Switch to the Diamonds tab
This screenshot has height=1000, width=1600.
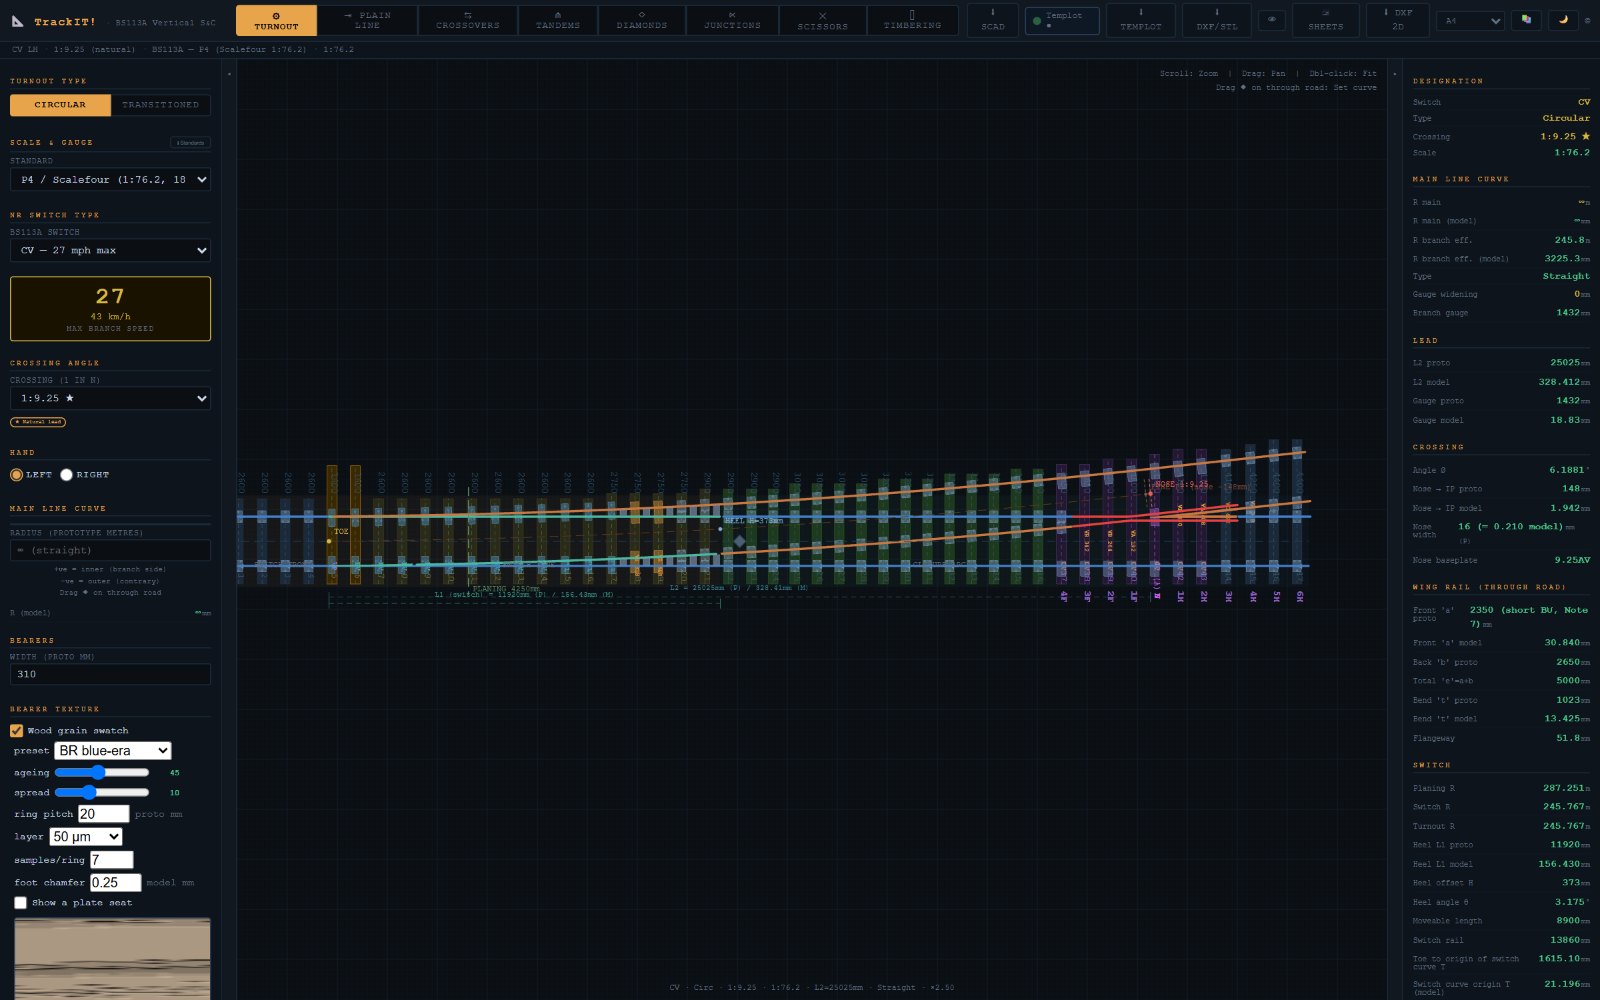point(642,20)
